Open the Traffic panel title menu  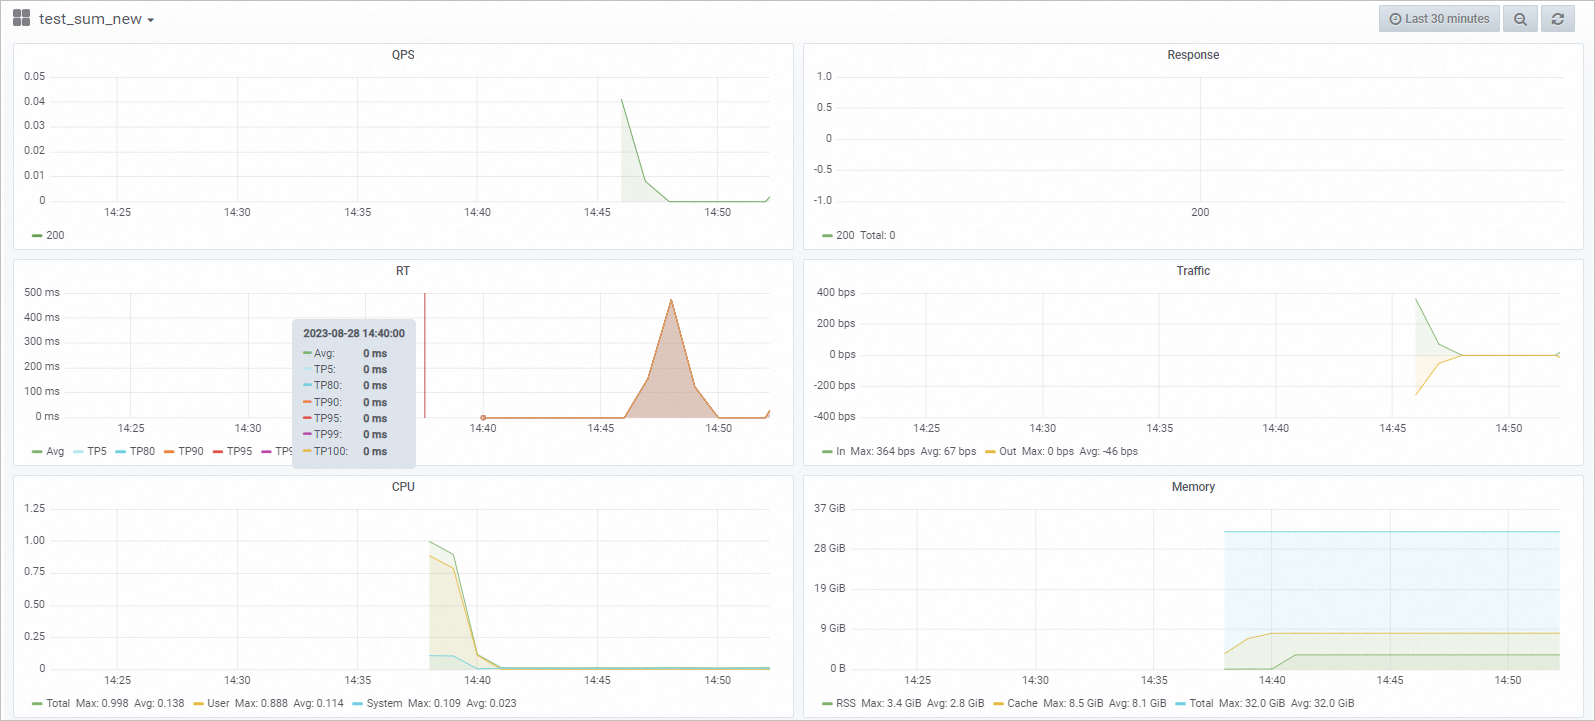pyautogui.click(x=1193, y=271)
